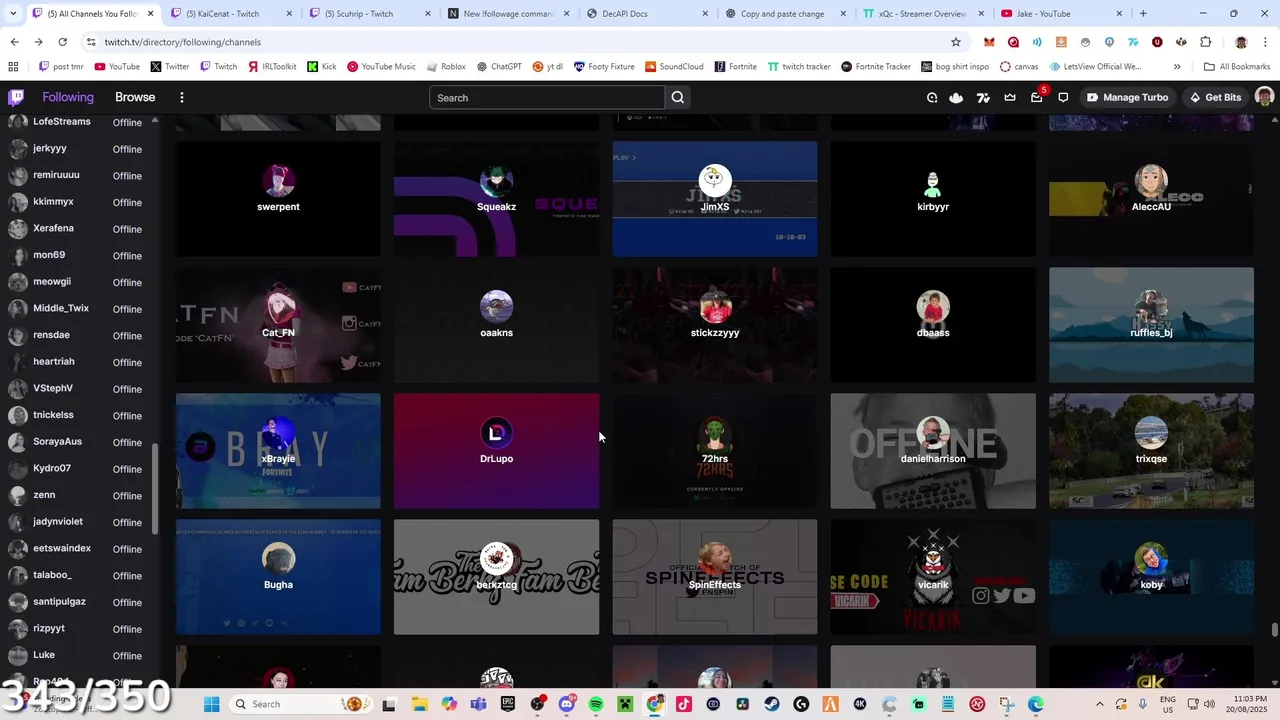Click the Twitch logo home icon
This screenshot has height=720, width=1280.
coord(16,97)
